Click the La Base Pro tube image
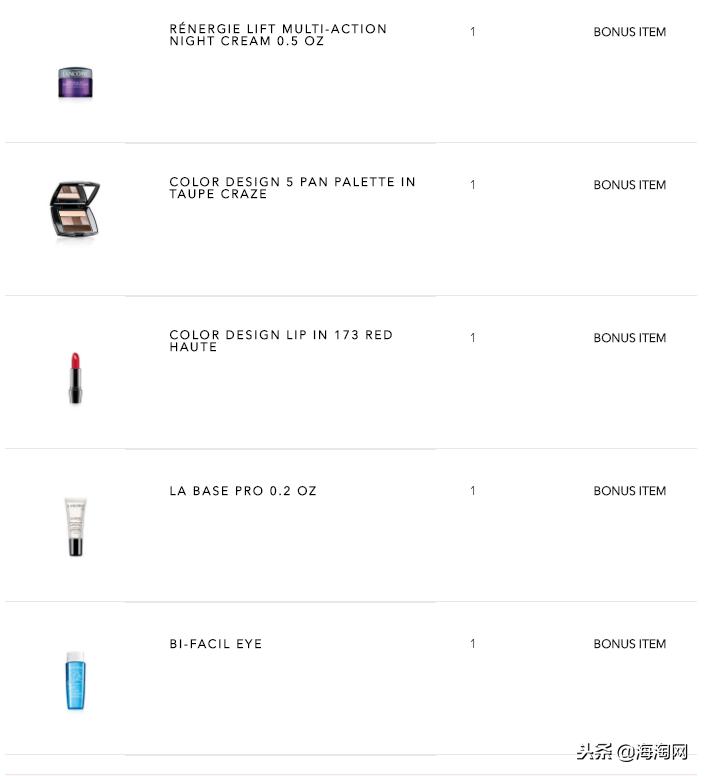The image size is (704, 776). [75, 525]
